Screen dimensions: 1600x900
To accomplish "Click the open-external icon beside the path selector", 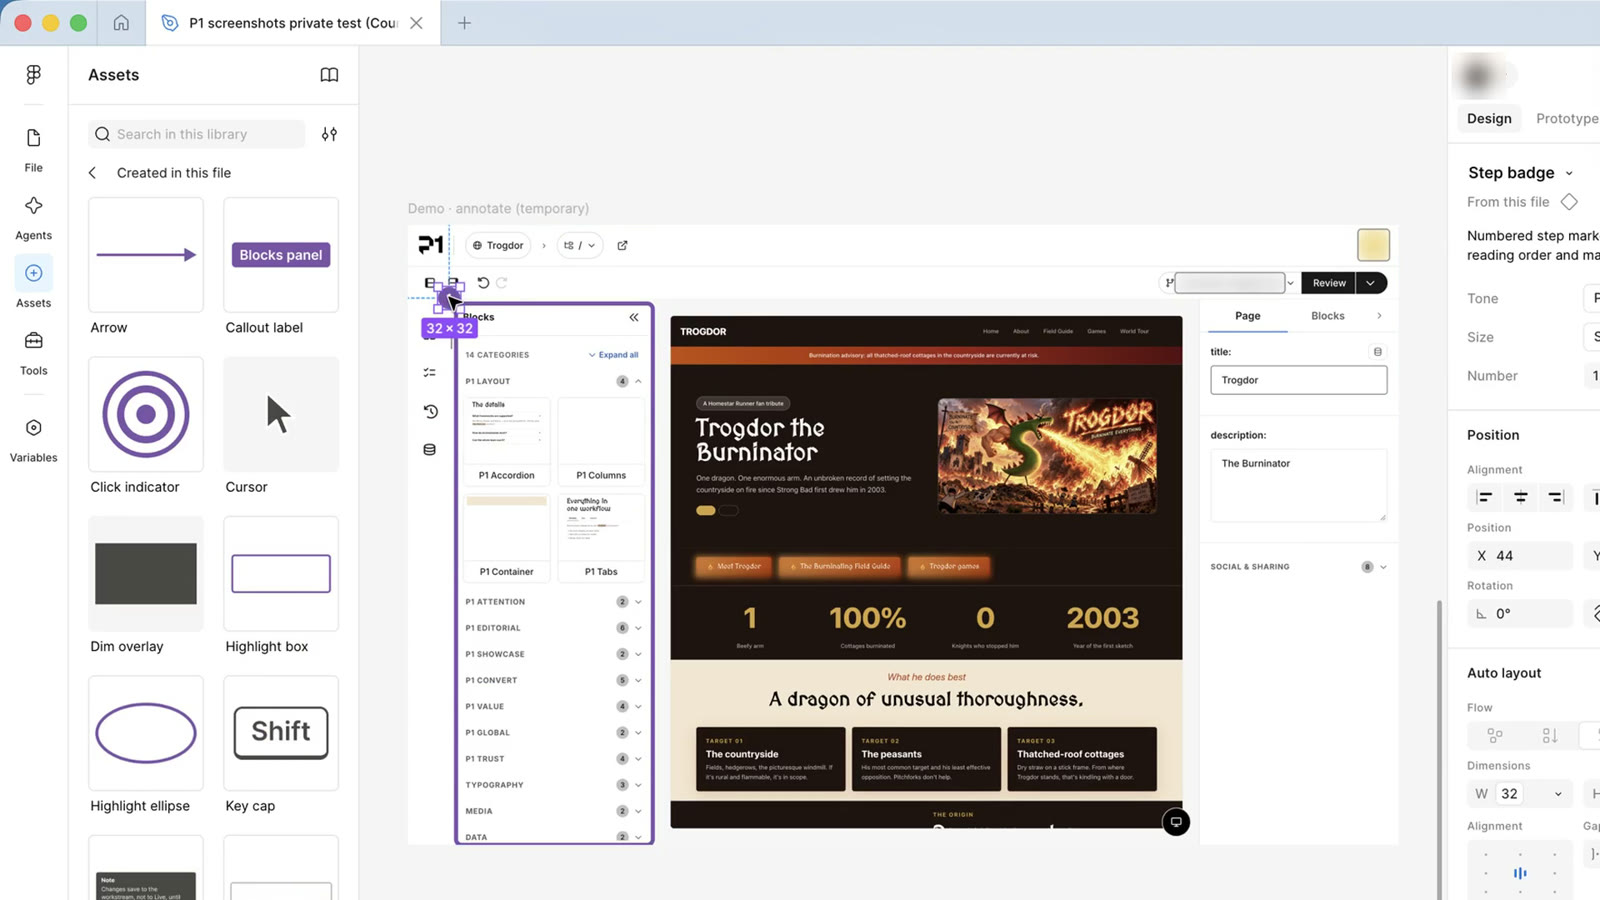I will pyautogui.click(x=622, y=245).
